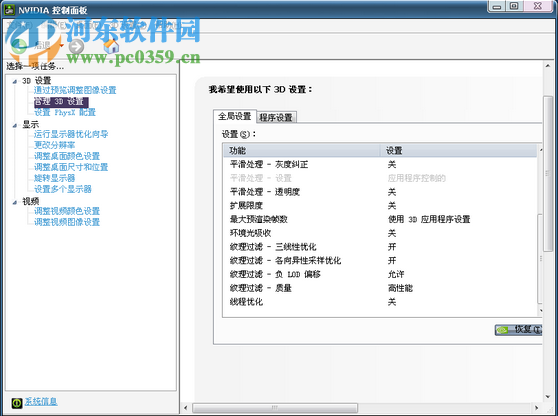Open 调整视频颜色设置
The width and height of the screenshot is (558, 416).
tap(67, 211)
